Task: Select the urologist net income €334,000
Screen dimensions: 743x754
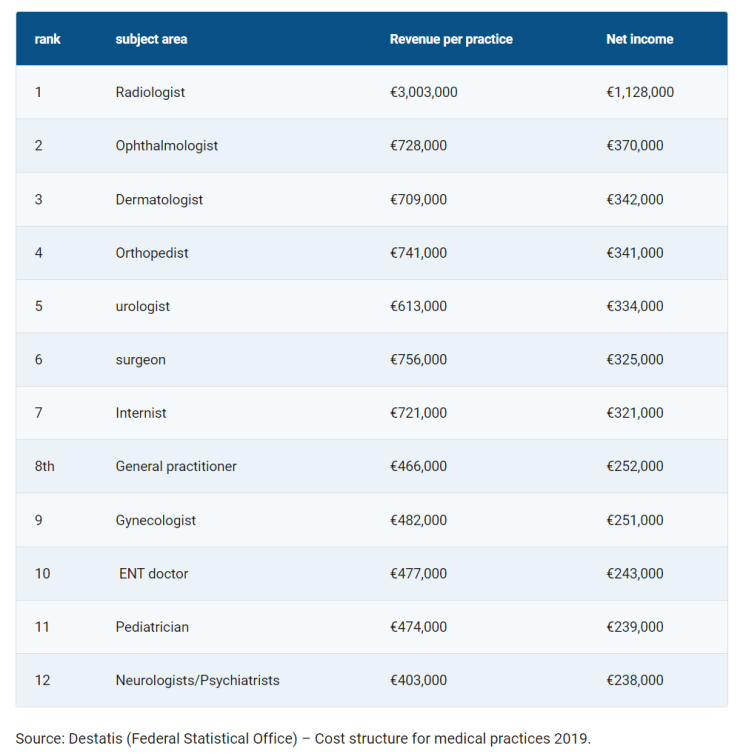Action: (x=634, y=306)
